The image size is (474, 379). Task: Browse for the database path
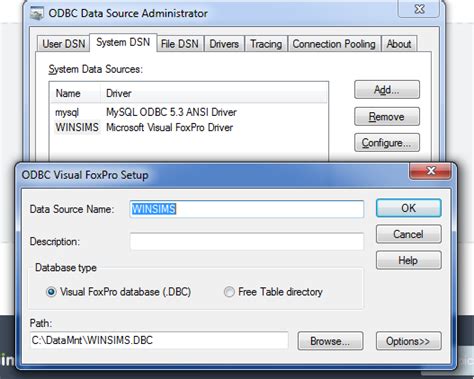330,341
